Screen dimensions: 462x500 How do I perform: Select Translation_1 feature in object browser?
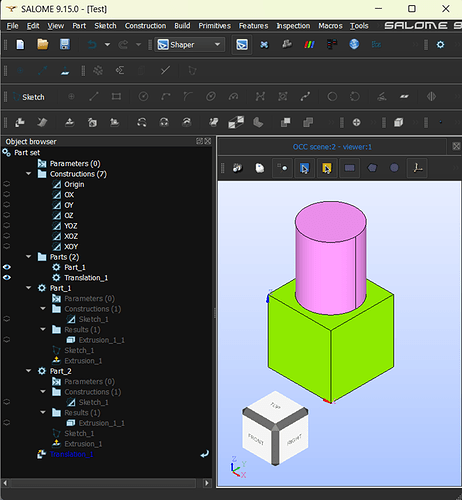point(71,454)
